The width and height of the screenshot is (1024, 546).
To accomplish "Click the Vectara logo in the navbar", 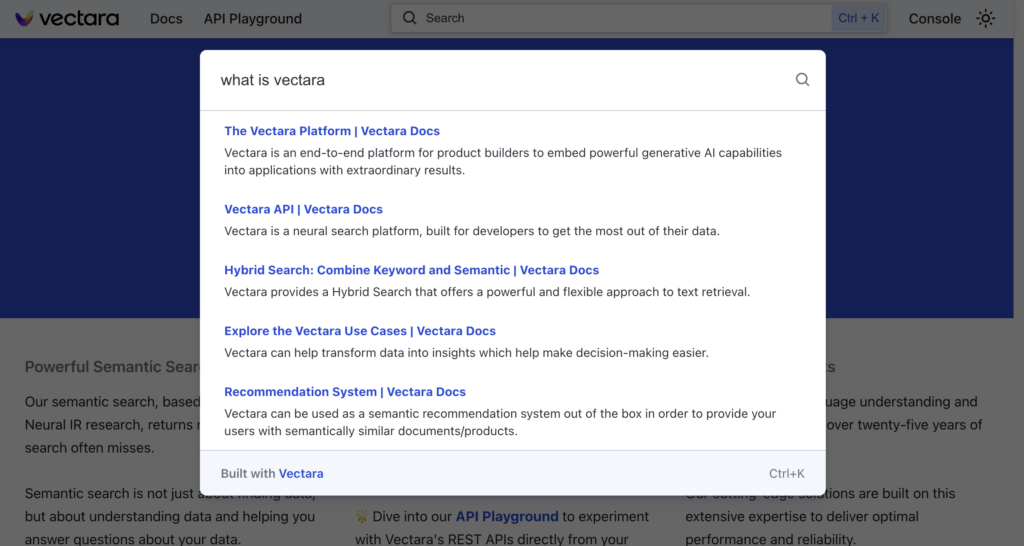I will (67, 18).
